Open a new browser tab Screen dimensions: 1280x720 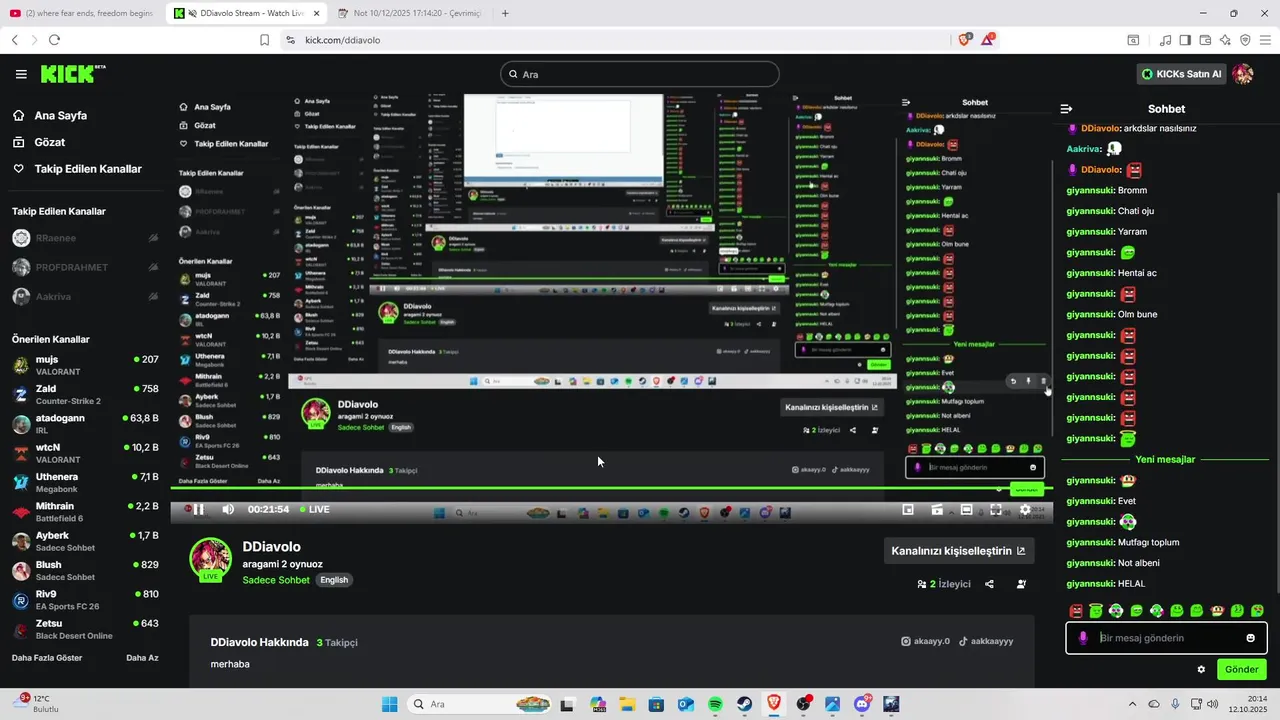pos(505,13)
